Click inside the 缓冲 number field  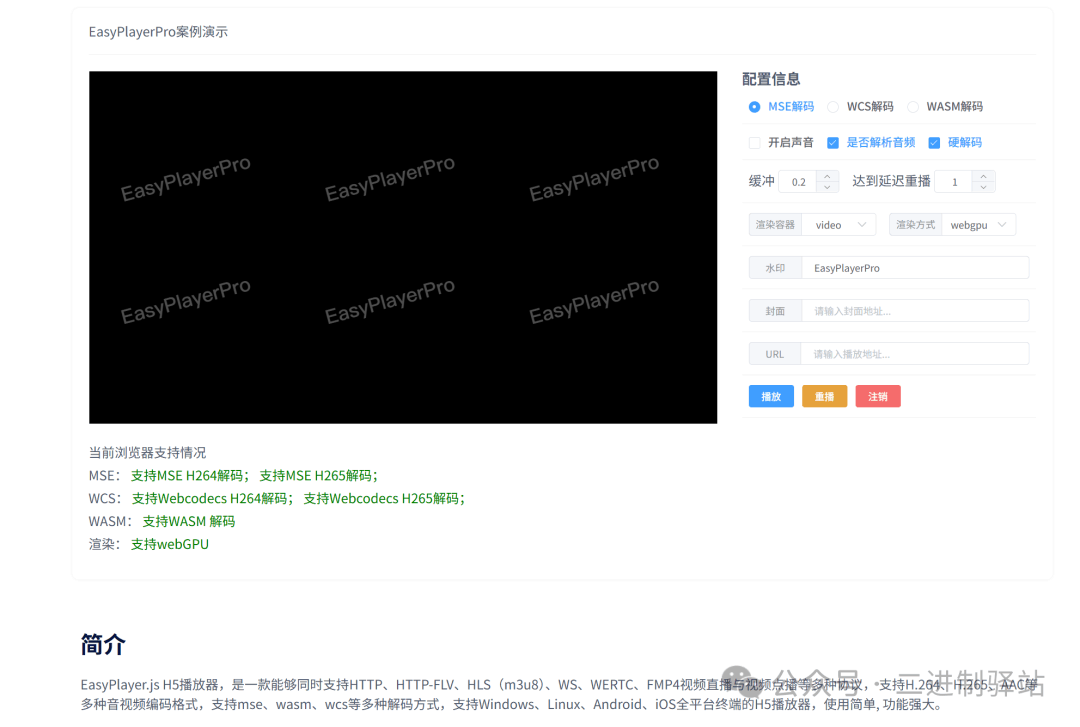click(x=799, y=182)
